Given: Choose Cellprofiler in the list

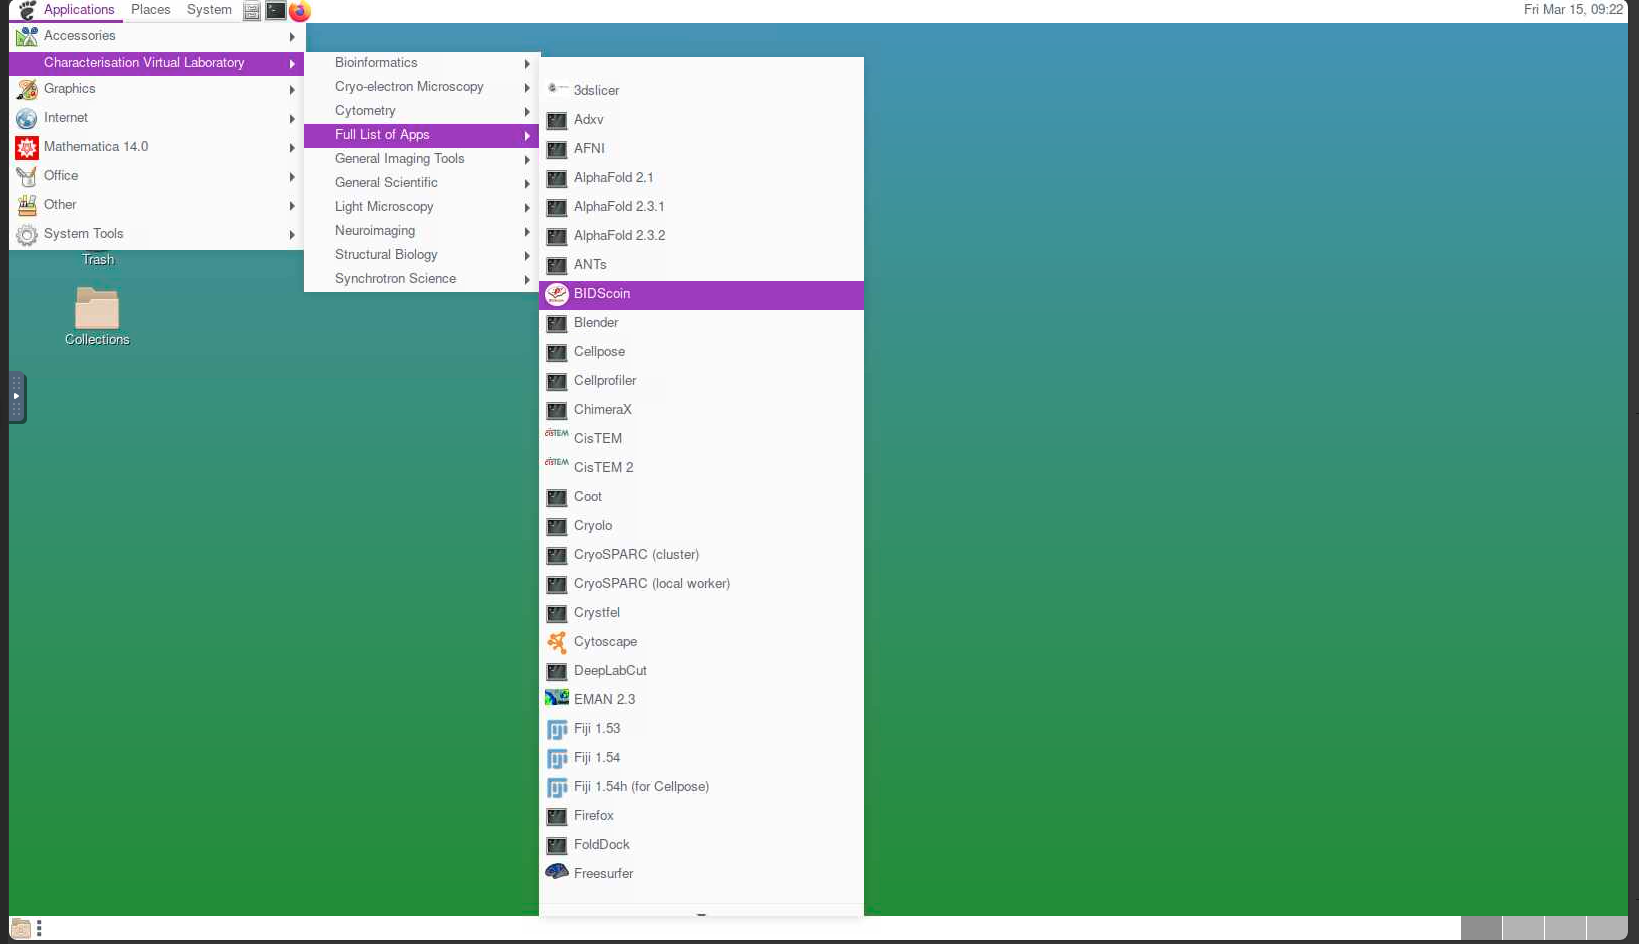Looking at the screenshot, I should click(x=701, y=381).
